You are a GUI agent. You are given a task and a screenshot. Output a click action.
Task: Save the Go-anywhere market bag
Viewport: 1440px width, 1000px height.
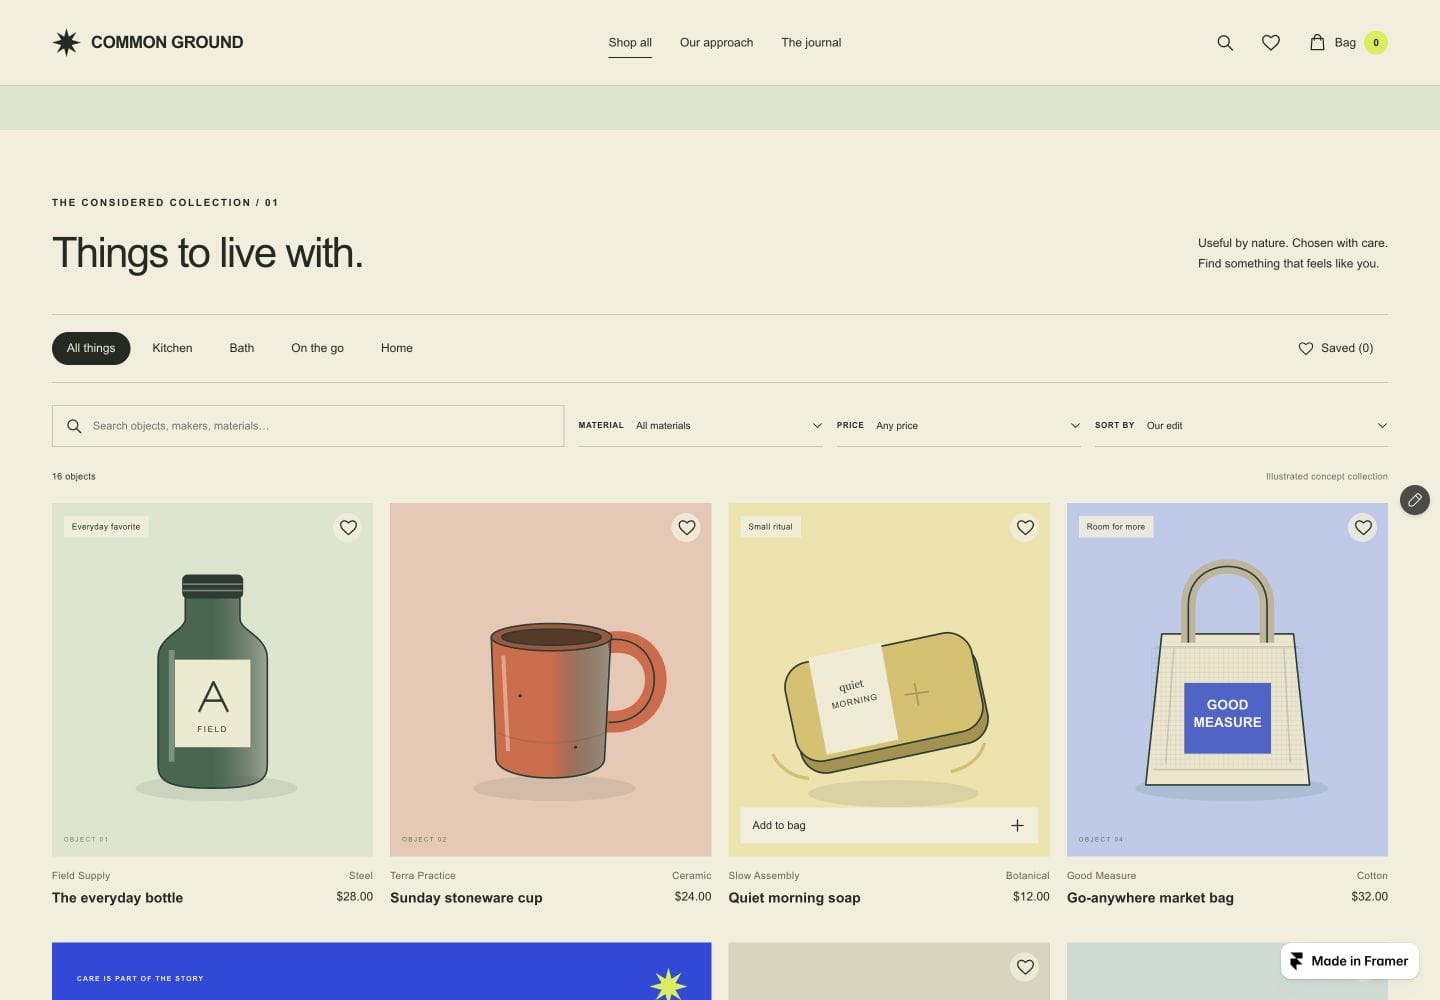[x=1363, y=527]
